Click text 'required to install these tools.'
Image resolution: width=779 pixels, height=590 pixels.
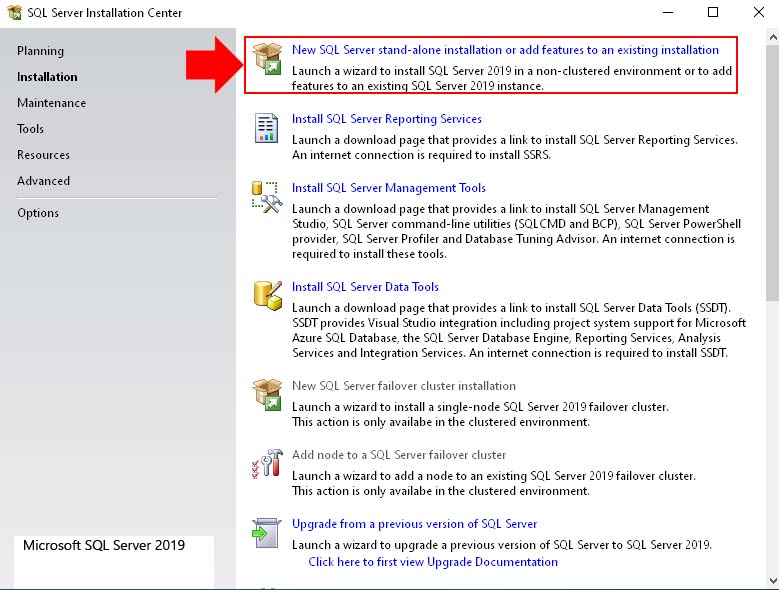click(x=369, y=254)
